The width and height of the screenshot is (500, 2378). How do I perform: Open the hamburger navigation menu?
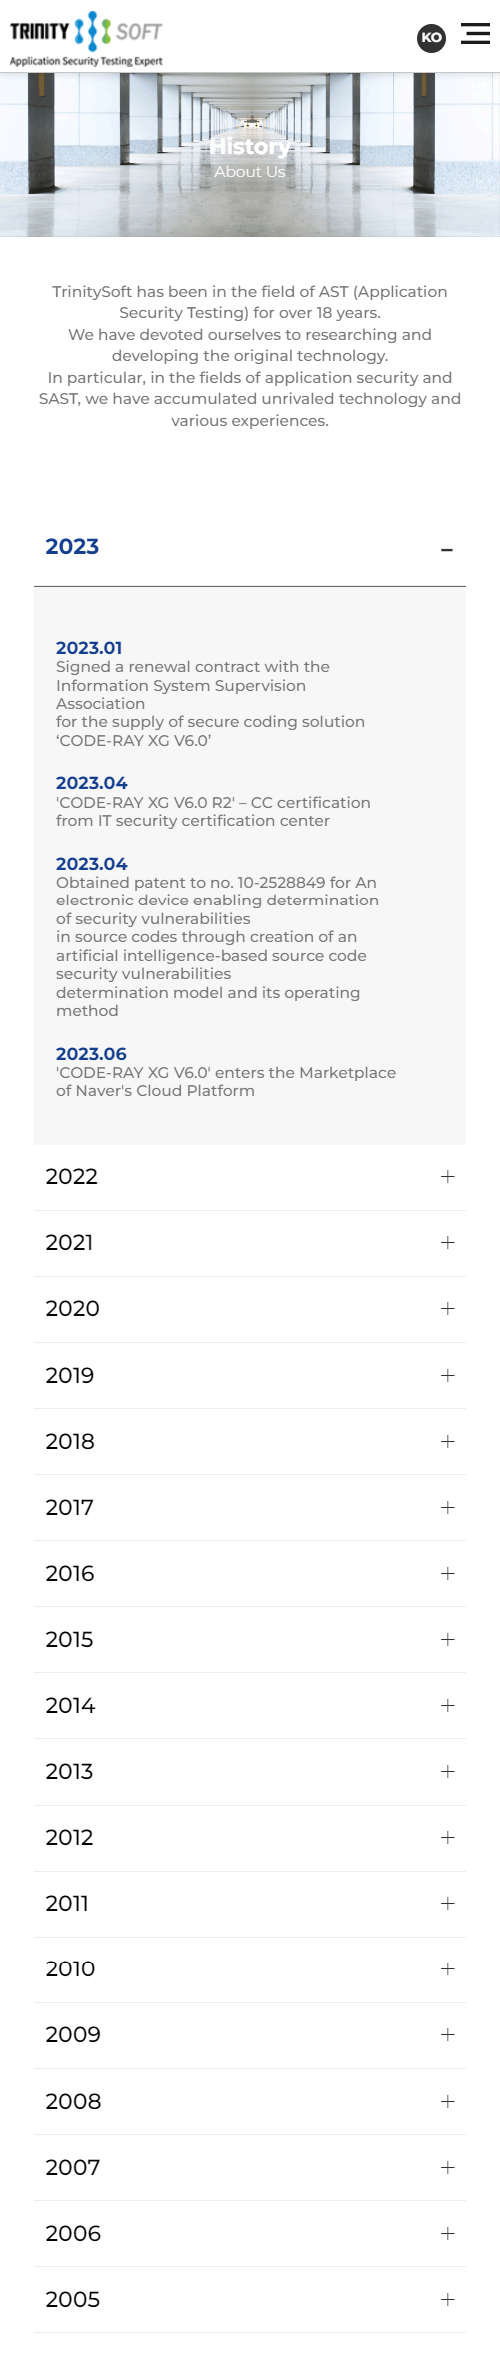click(x=475, y=34)
